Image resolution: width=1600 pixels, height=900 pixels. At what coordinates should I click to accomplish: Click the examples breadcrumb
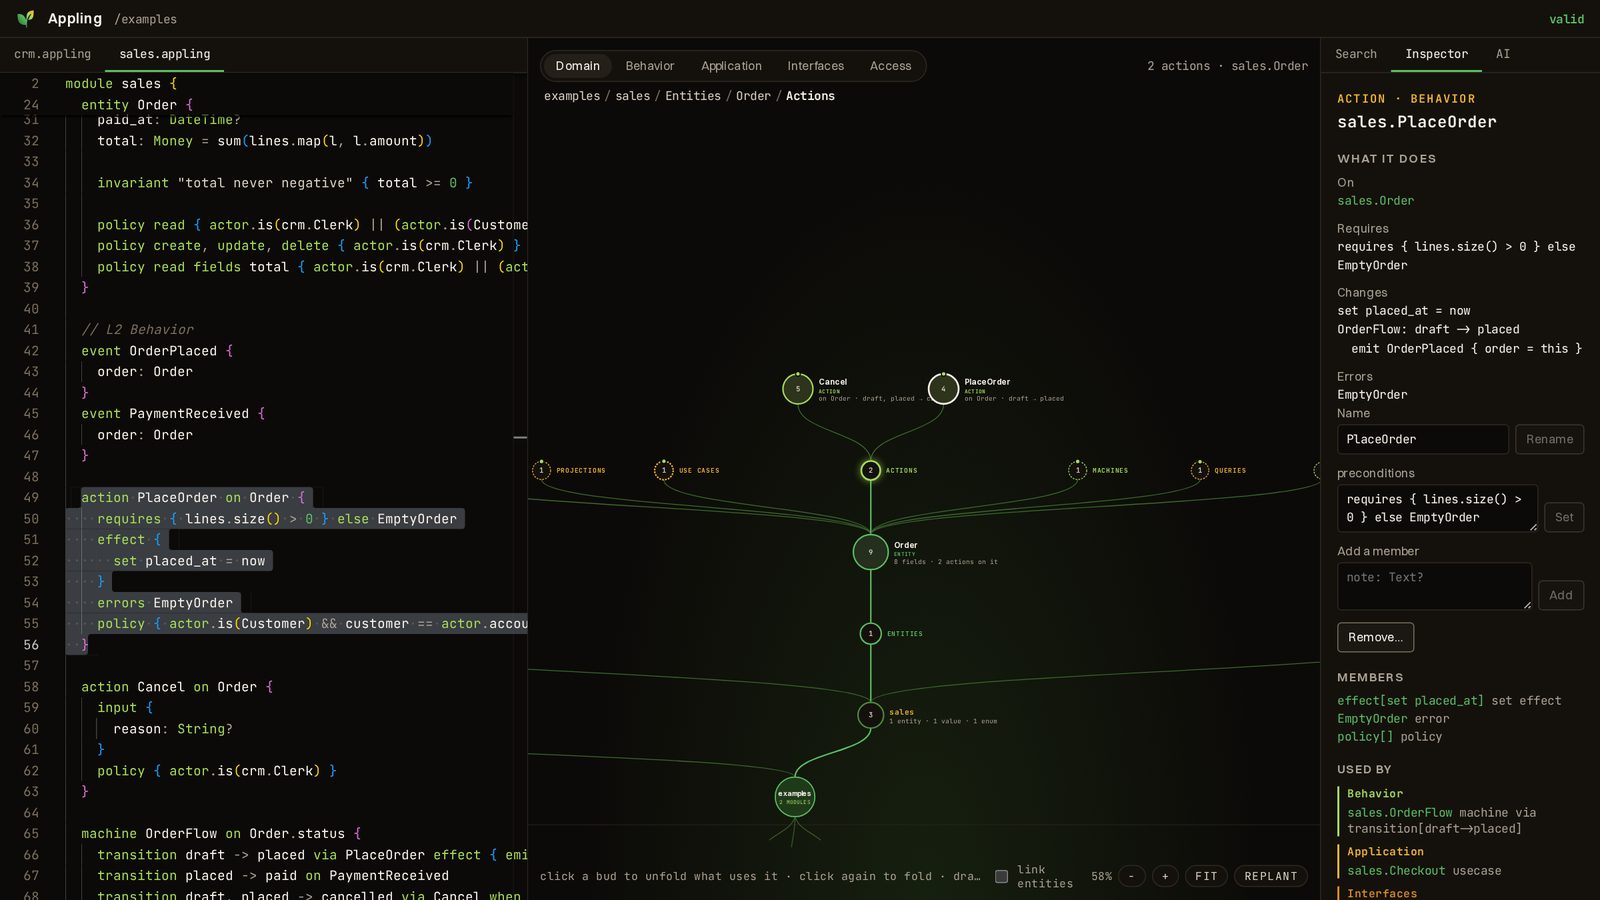pyautogui.click(x=572, y=96)
